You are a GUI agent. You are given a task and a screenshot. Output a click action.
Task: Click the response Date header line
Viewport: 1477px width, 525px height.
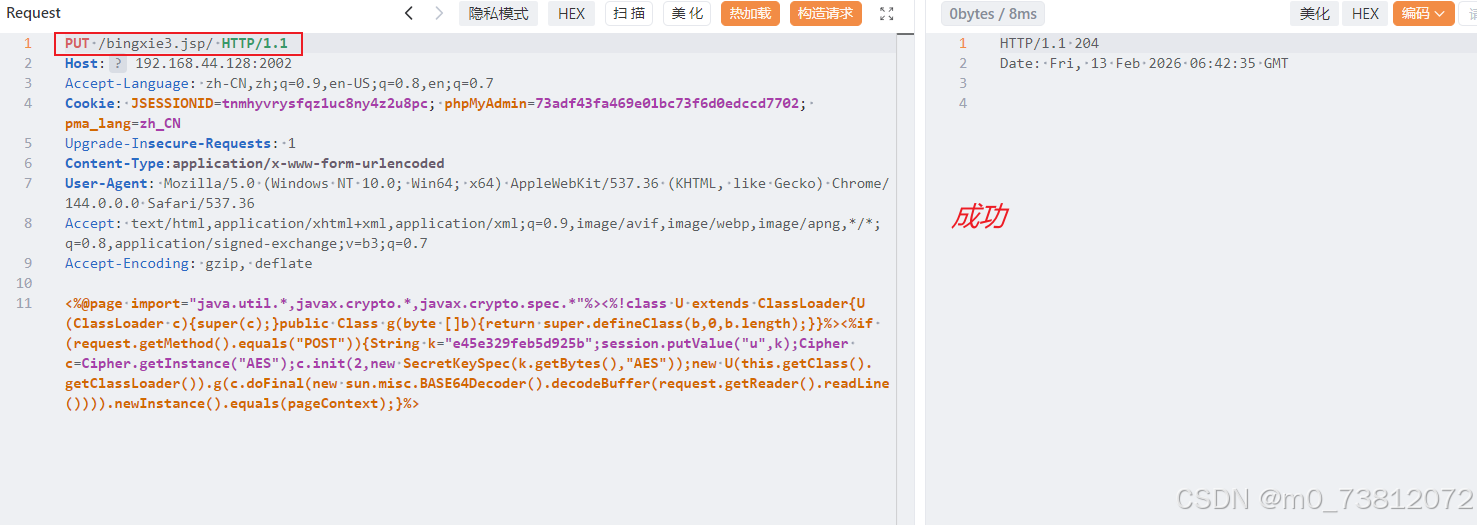coord(1144,63)
